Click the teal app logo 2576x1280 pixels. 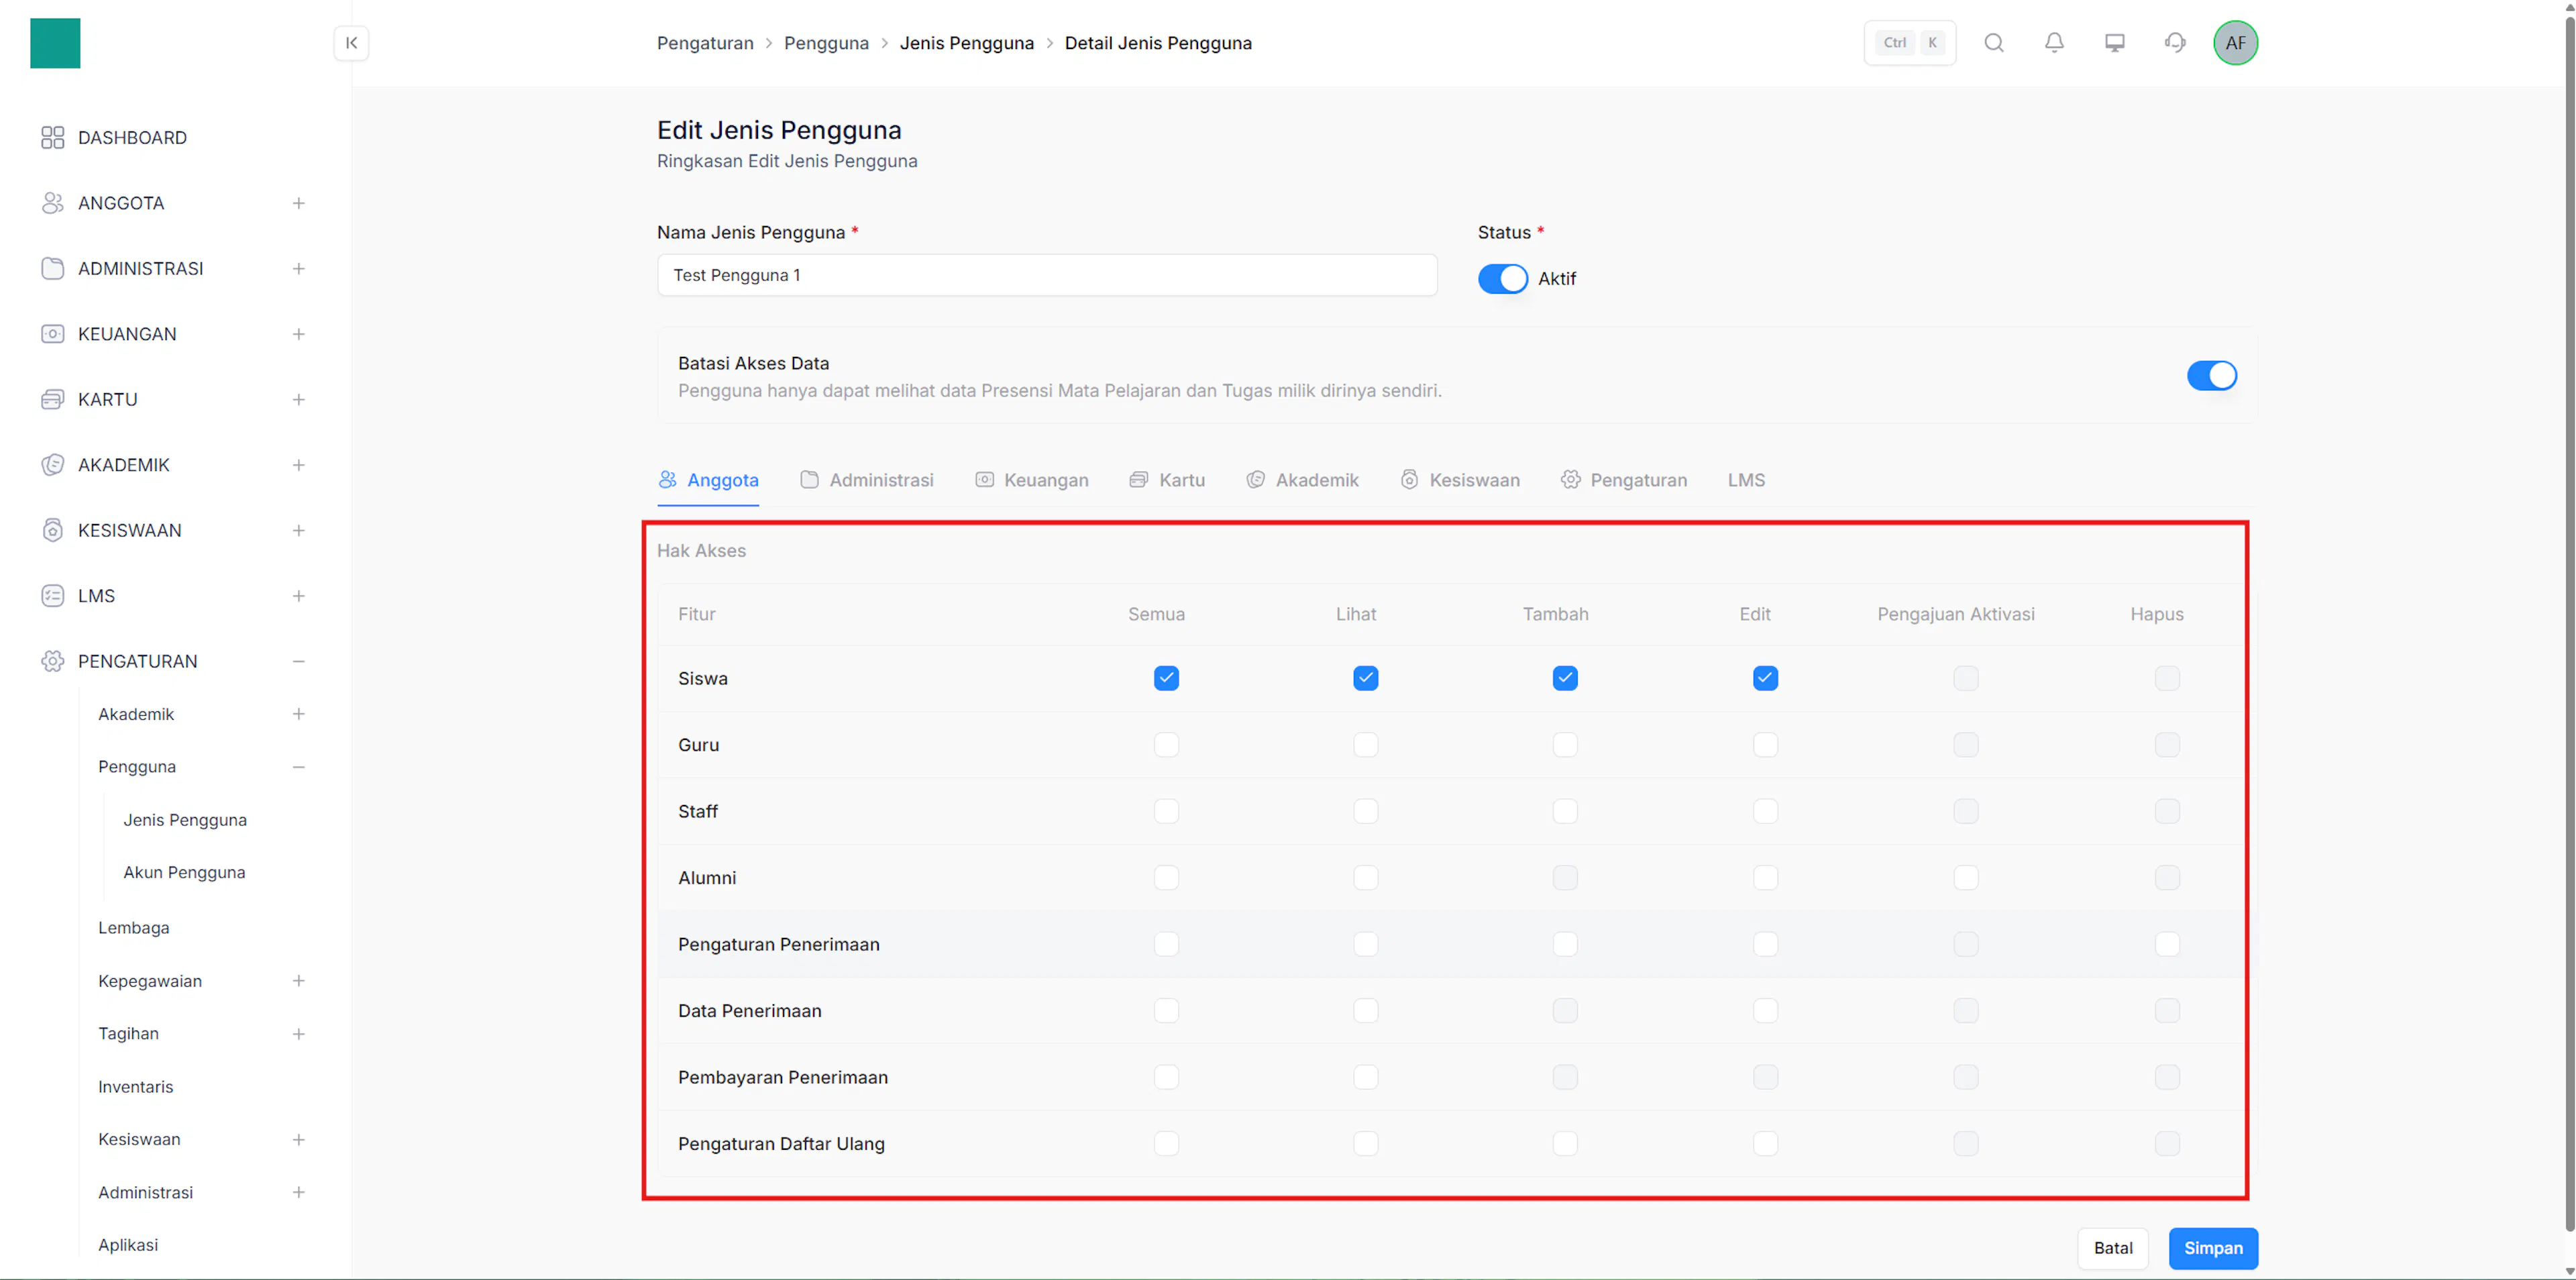(x=55, y=43)
